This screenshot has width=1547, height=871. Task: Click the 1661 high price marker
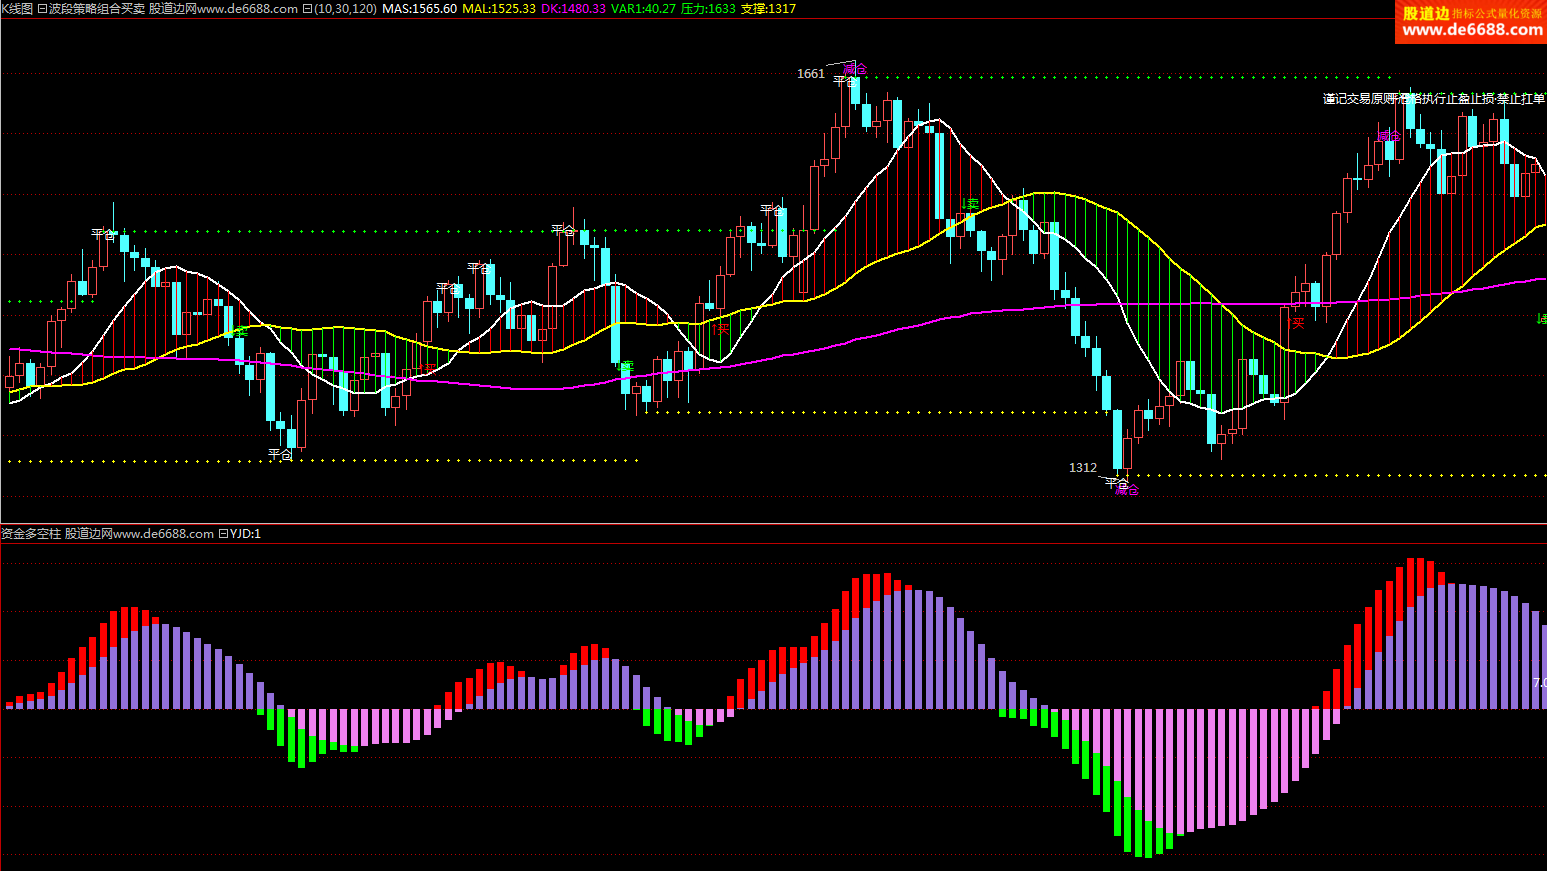coord(811,74)
